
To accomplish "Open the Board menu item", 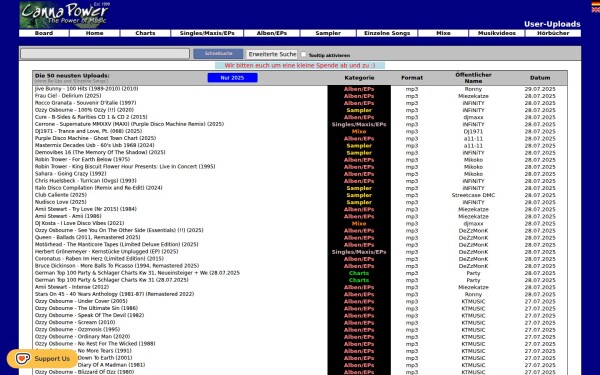I will (44, 33).
